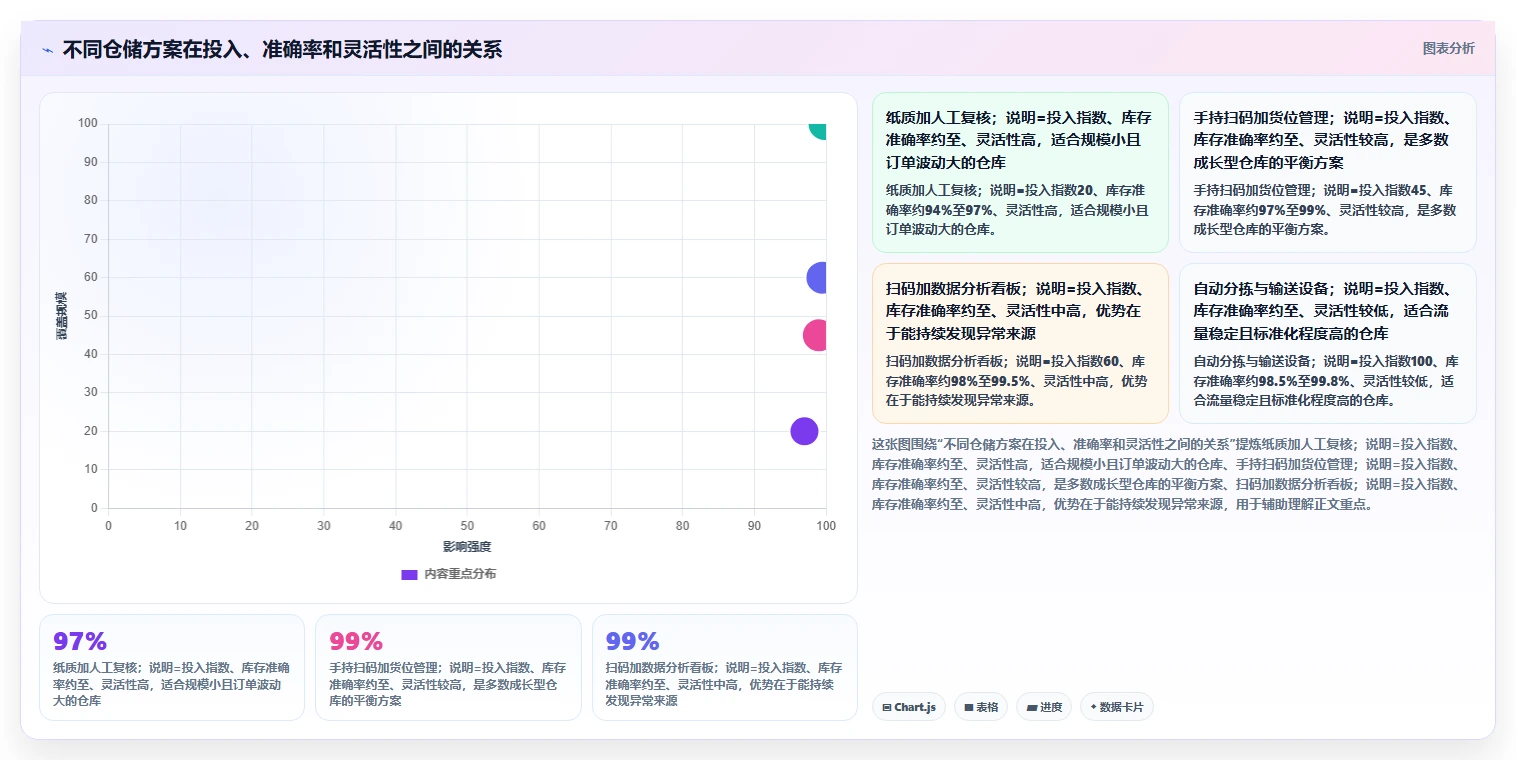Click the purple legend color swatch
1516x760 pixels.
click(409, 574)
